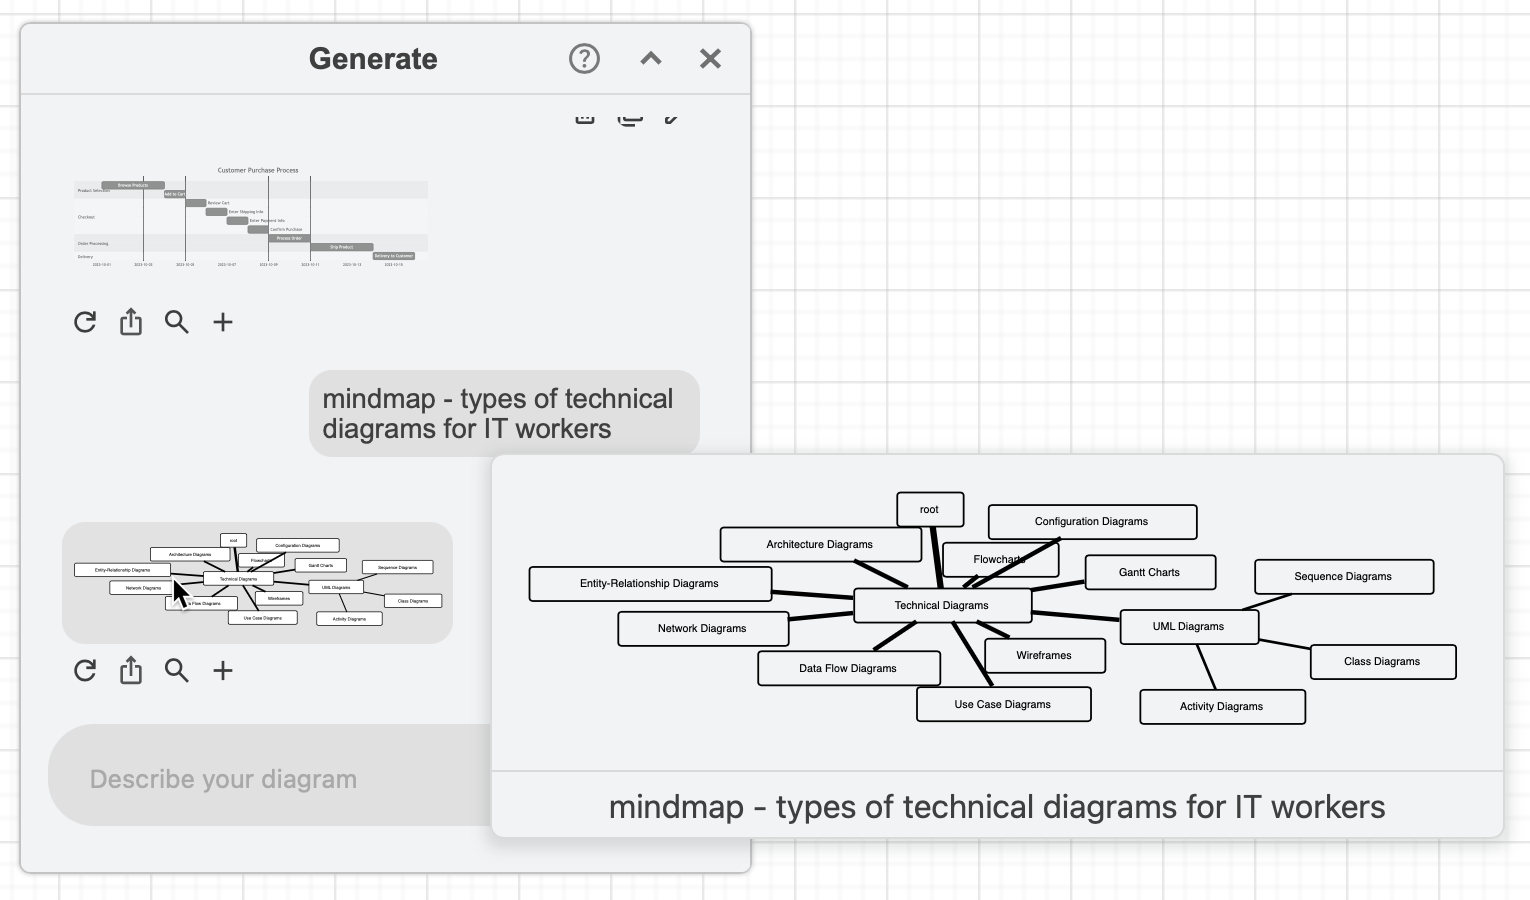Screen dimensions: 1530x900
Task: Insert the Gantt chart into the canvas
Action: tap(223, 322)
